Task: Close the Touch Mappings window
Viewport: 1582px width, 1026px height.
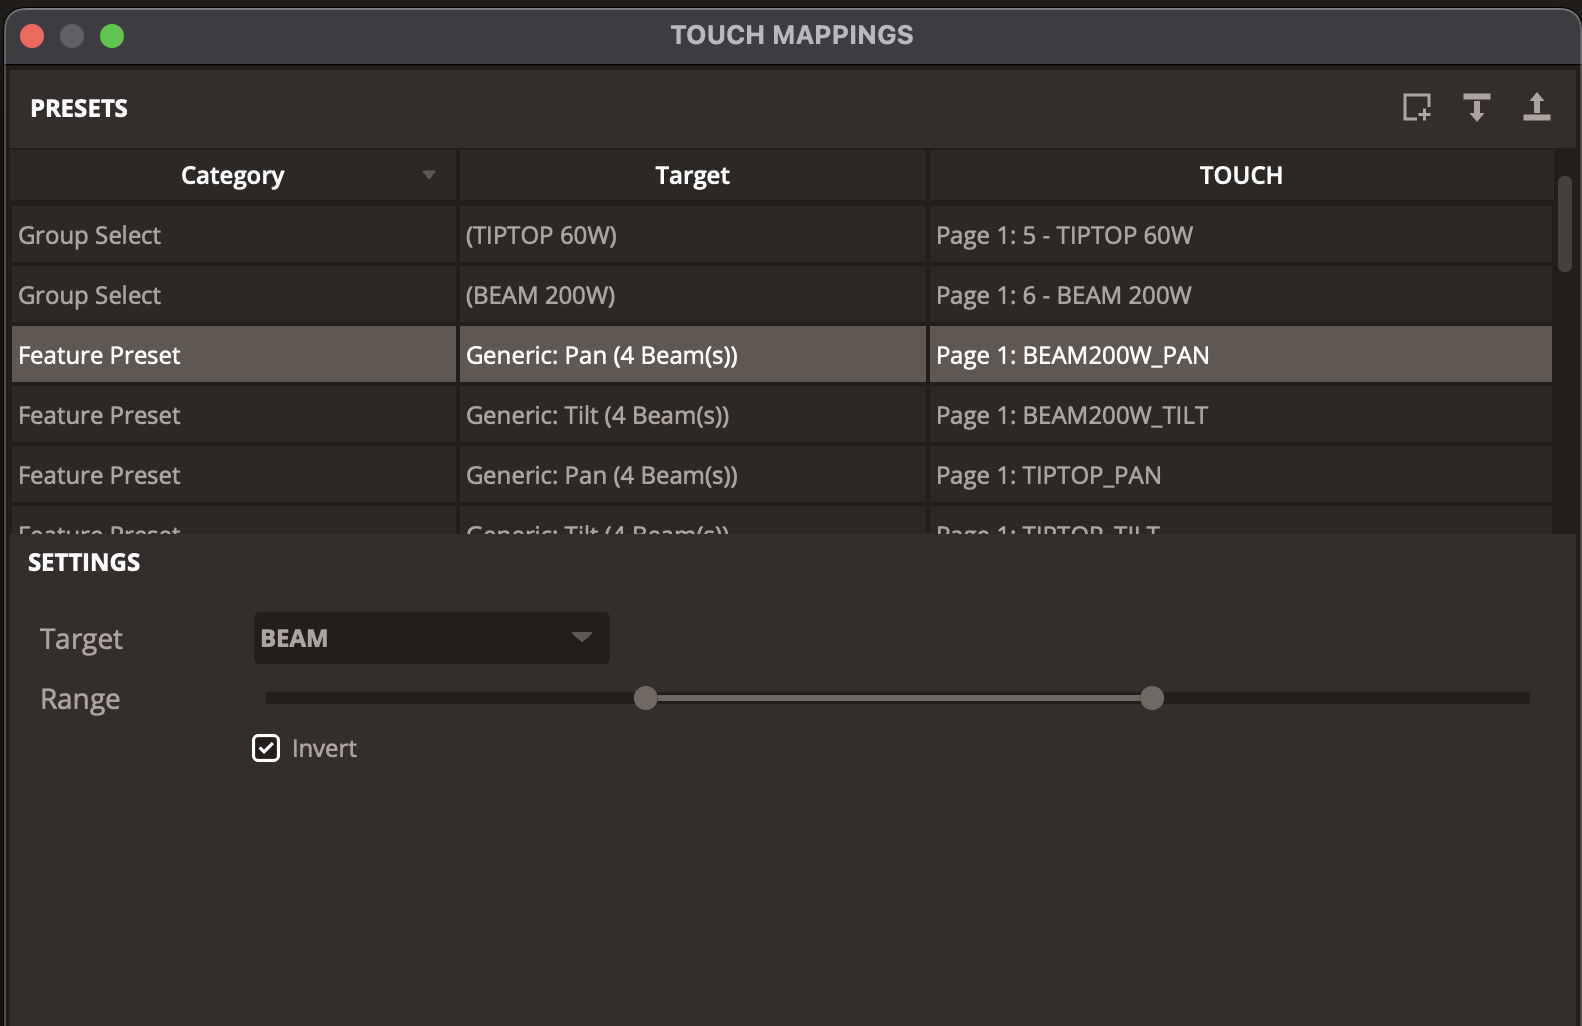Action: (x=32, y=36)
